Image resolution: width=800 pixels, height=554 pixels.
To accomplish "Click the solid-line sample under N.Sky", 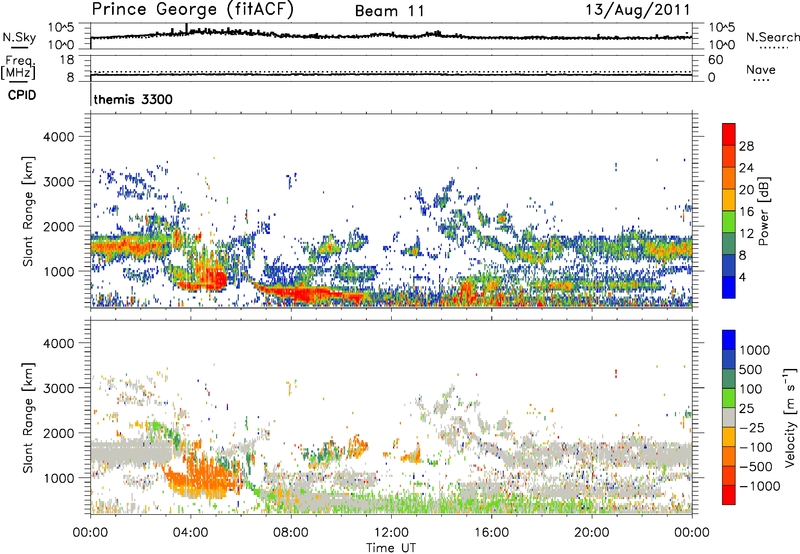I will [x=19, y=47].
